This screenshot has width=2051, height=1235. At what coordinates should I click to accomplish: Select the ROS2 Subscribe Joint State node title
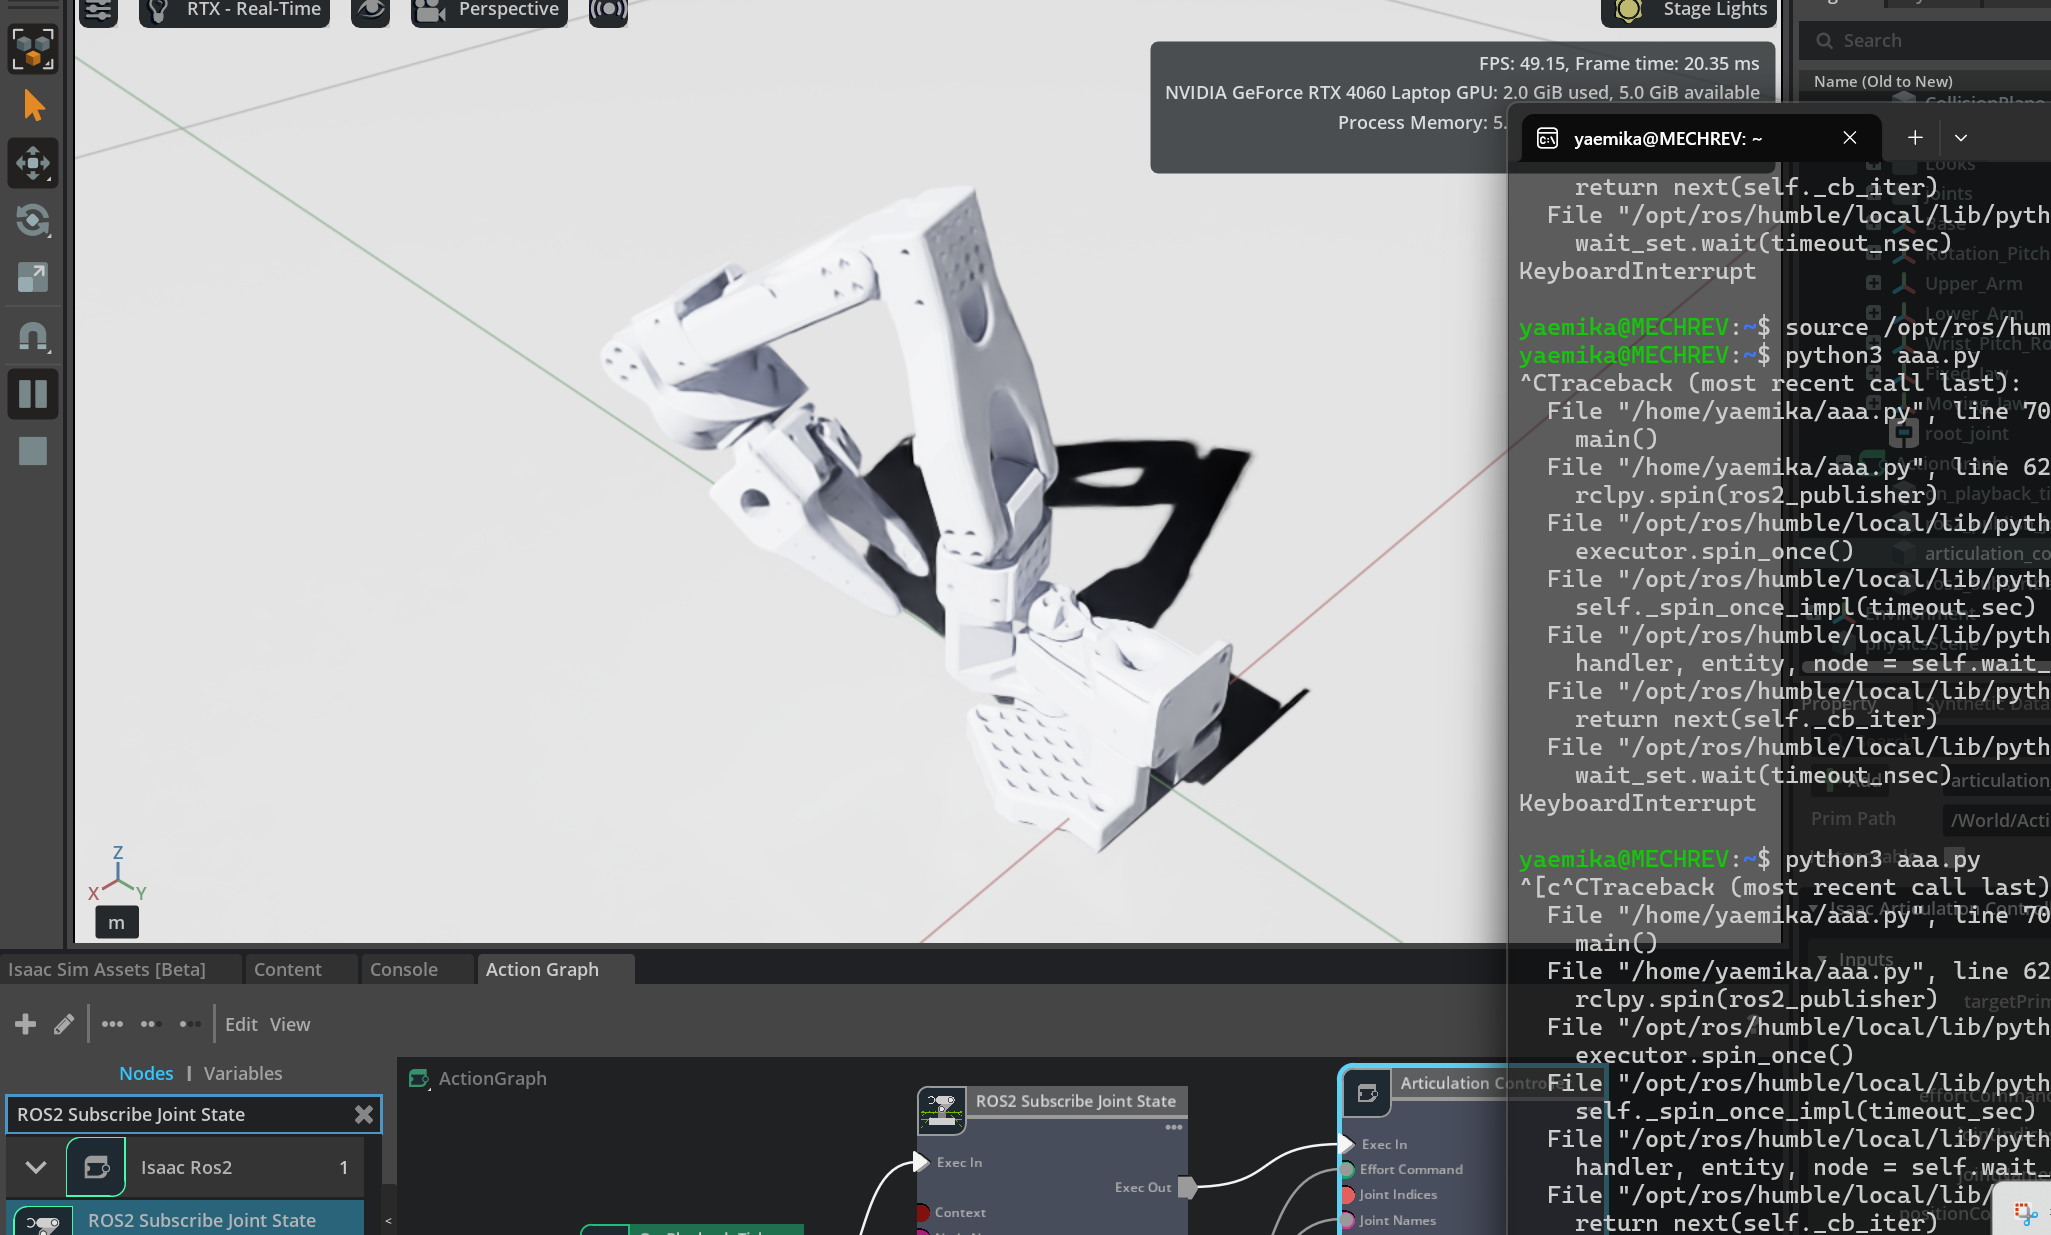tap(1075, 1101)
